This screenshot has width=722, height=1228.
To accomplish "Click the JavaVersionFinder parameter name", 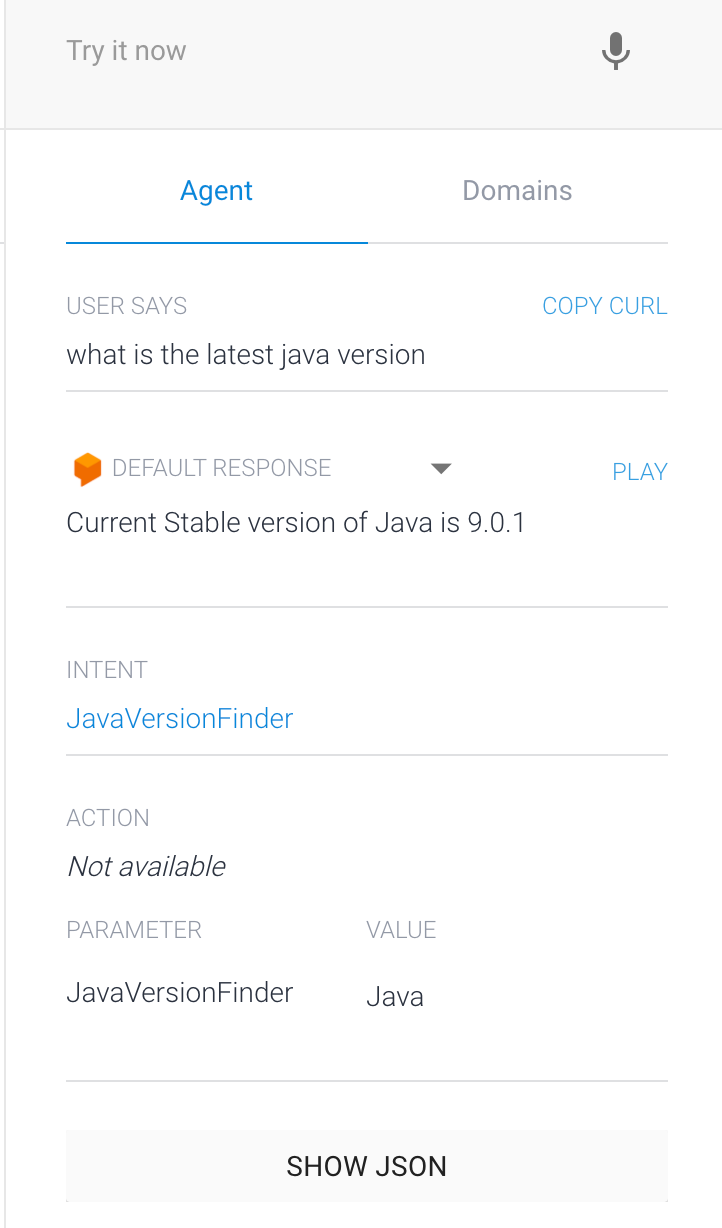I will pyautogui.click(x=179, y=992).
